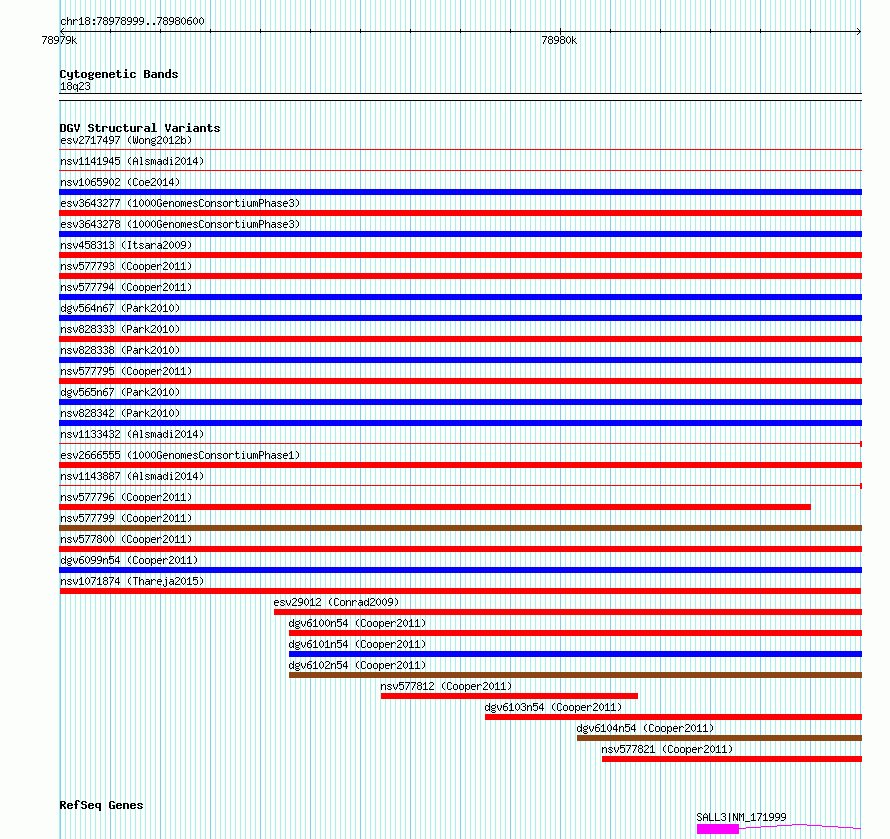This screenshot has height=839, width=890.
Task: Click the esv2717497 (Wong2012b) variant label
Action: coord(126,140)
